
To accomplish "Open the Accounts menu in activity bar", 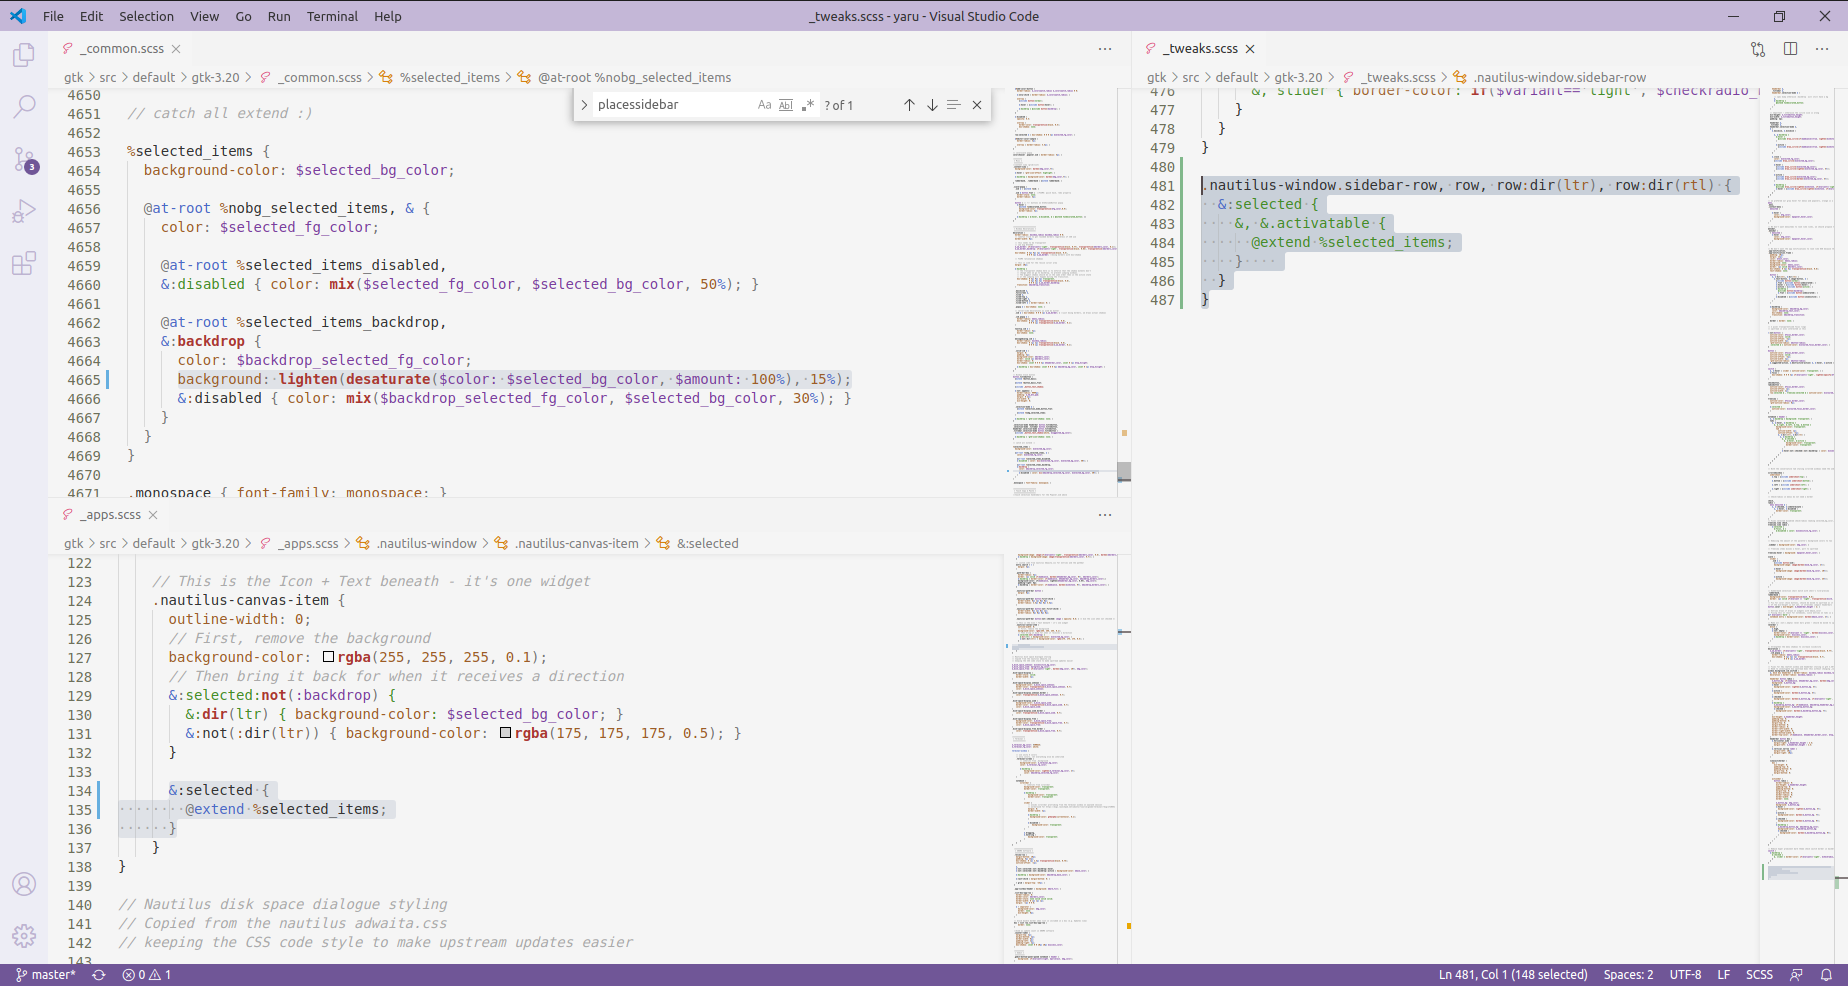I will 24,884.
